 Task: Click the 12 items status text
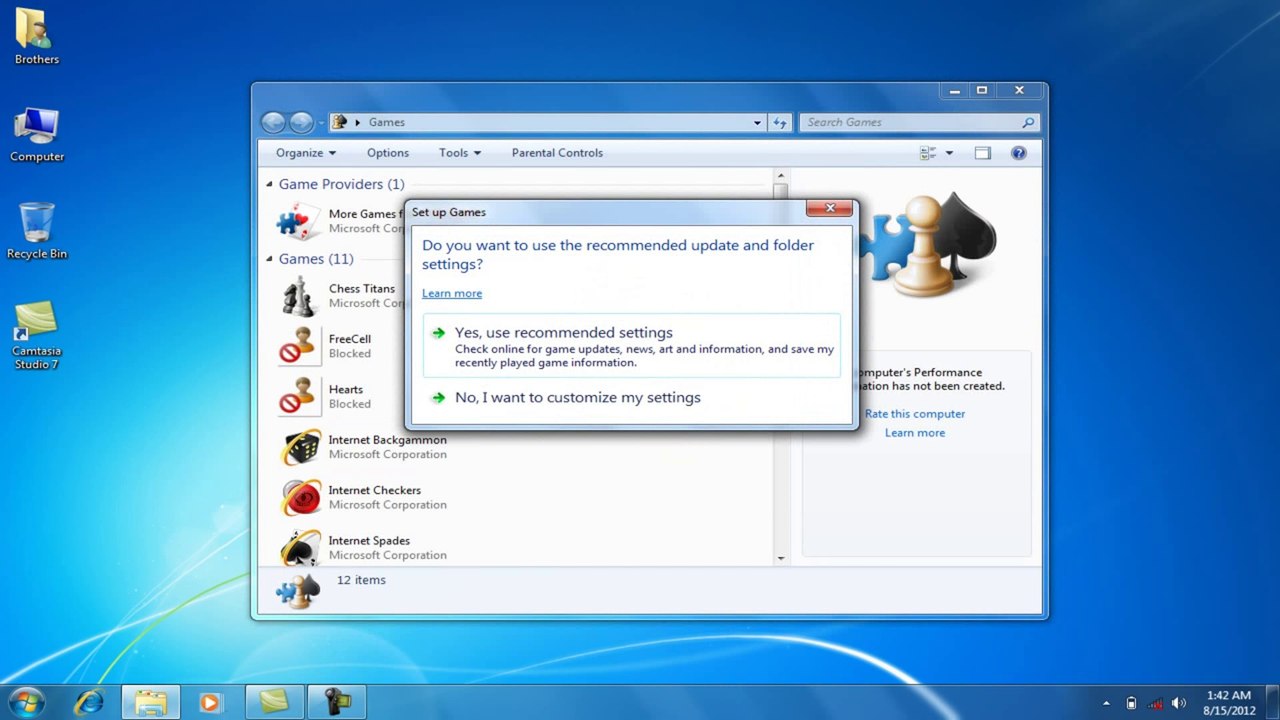(361, 580)
